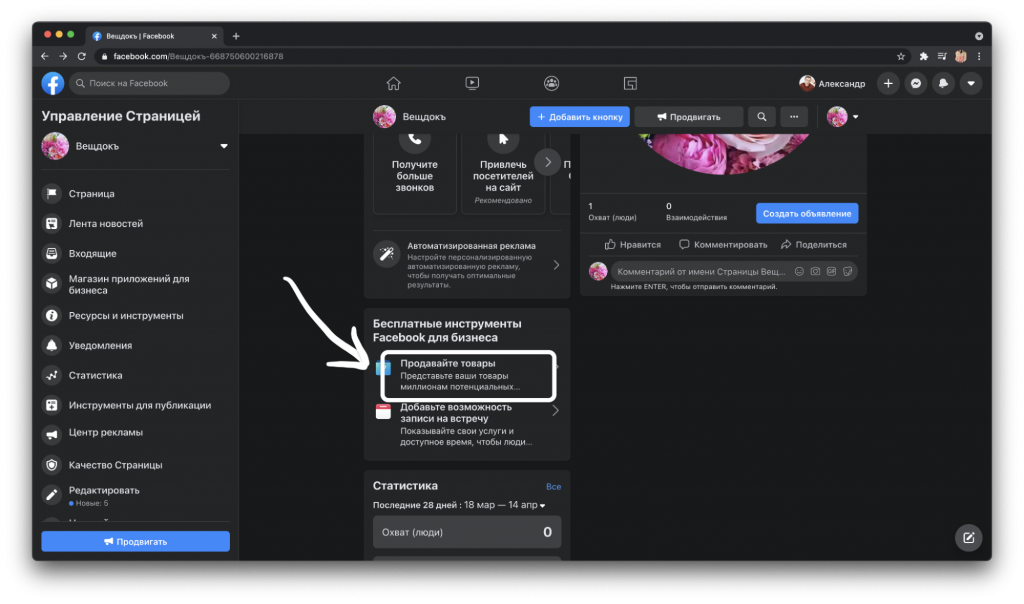Open Продавайте товары tool
Viewport: 1024px width, 604px height.
(x=468, y=375)
